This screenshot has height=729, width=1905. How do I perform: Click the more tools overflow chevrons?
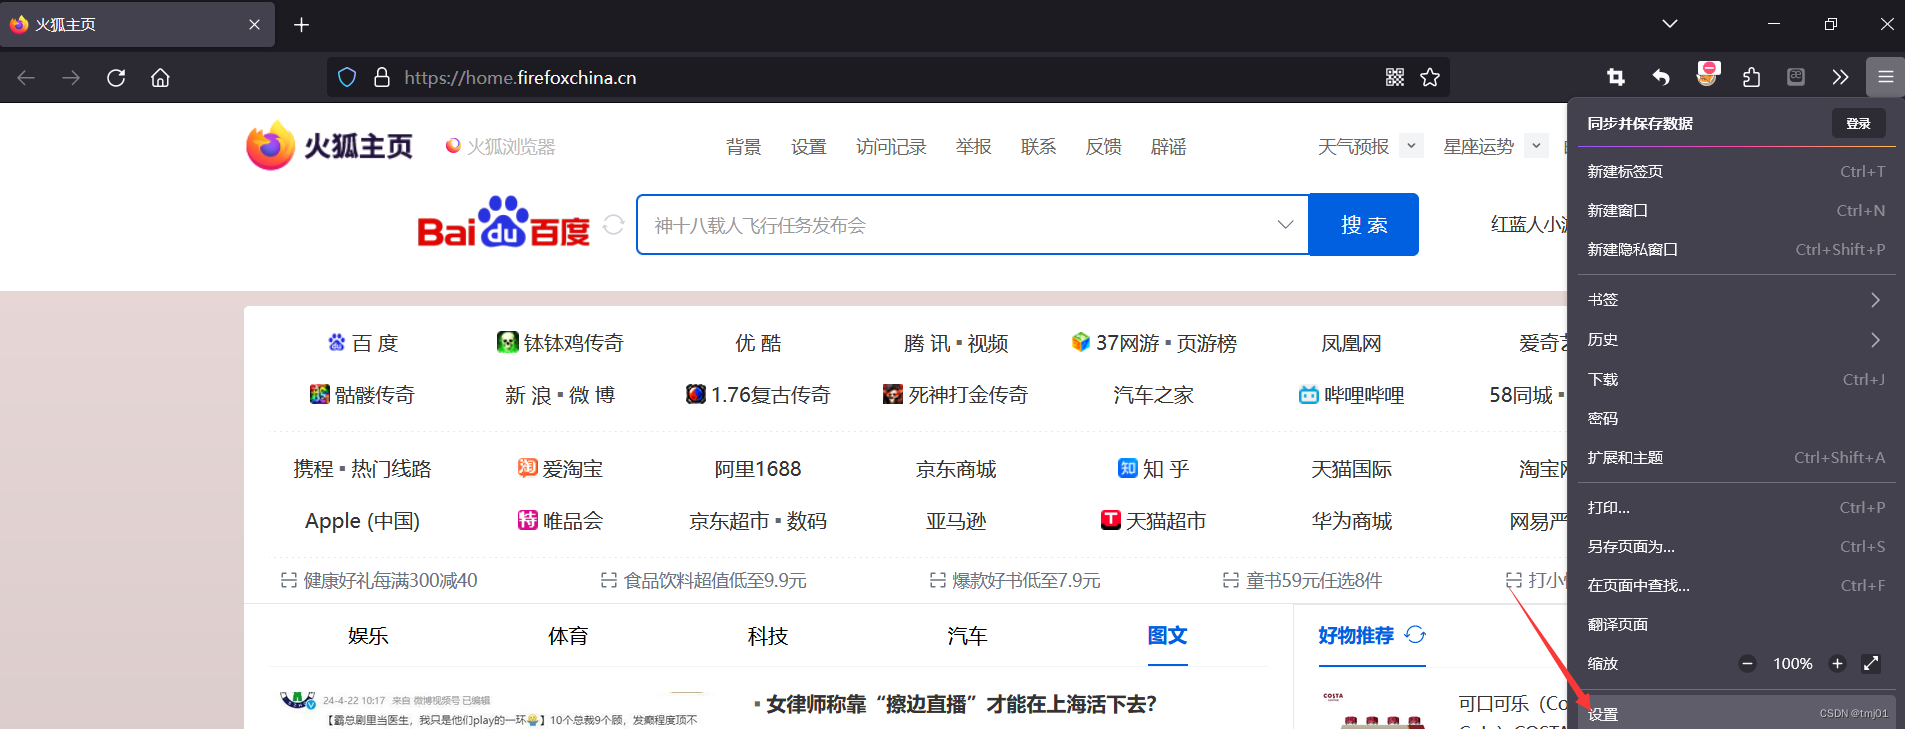[x=1840, y=77]
